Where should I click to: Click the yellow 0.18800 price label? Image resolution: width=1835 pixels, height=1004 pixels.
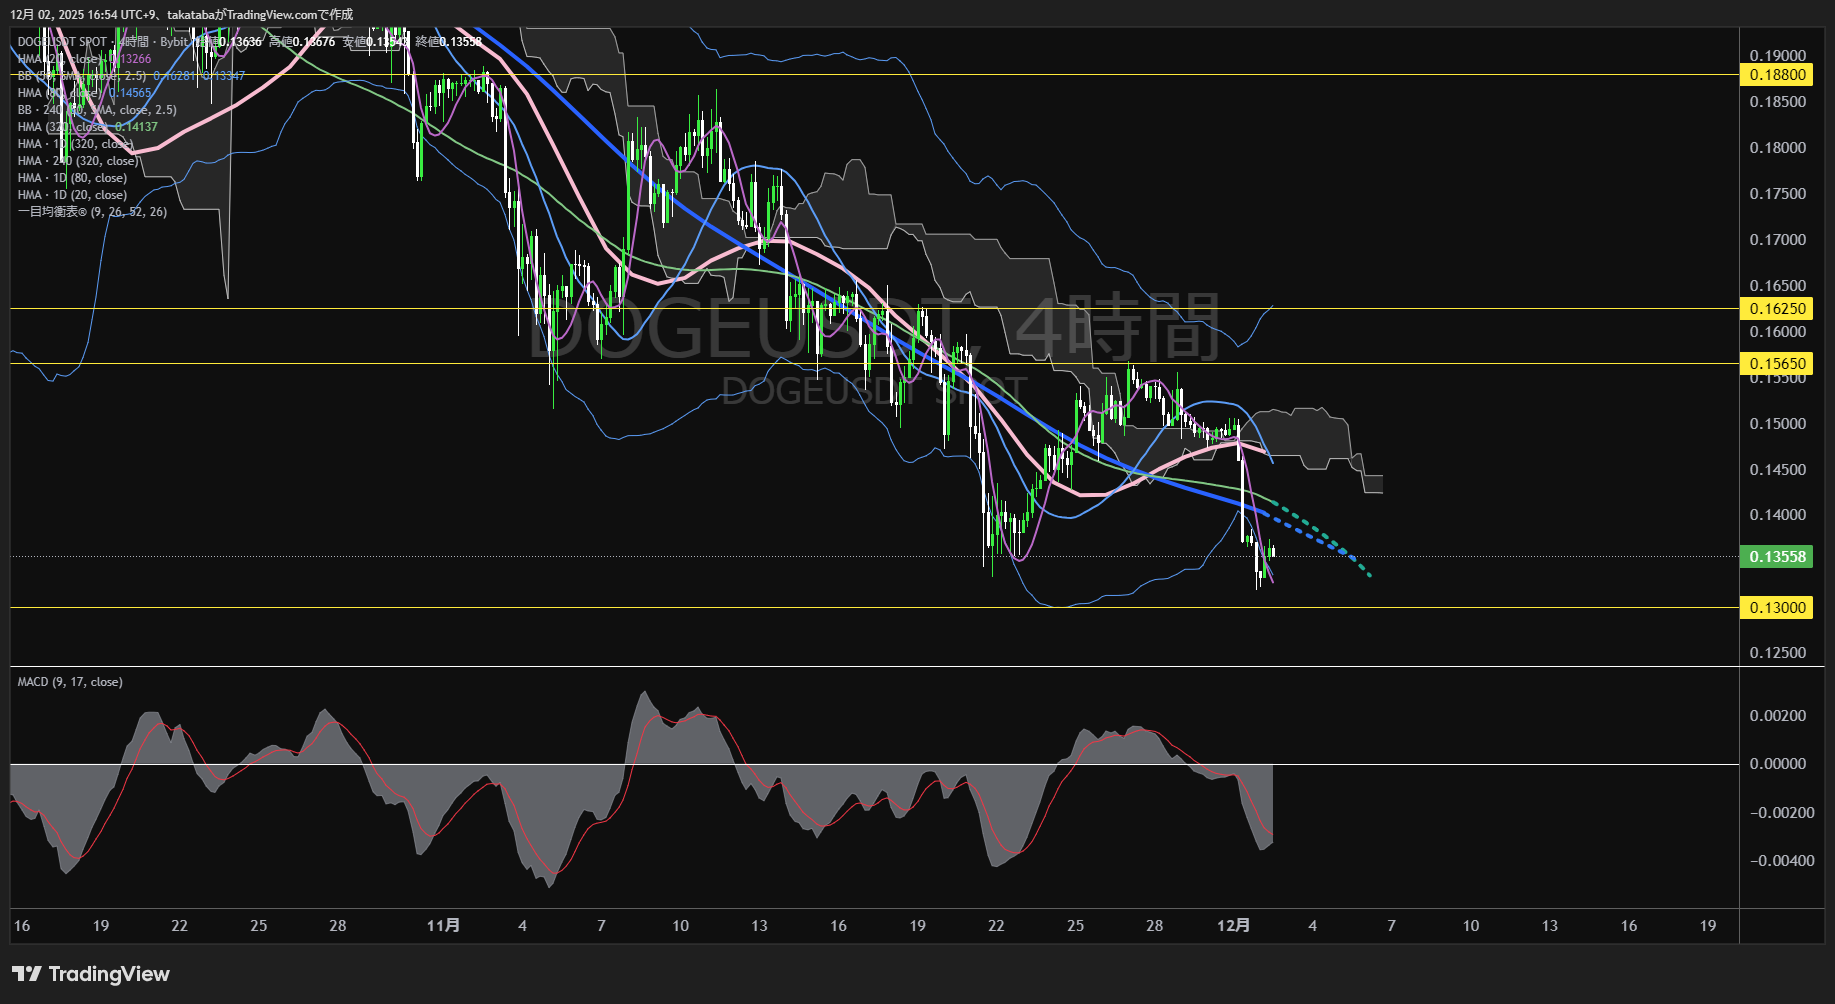pos(1776,75)
